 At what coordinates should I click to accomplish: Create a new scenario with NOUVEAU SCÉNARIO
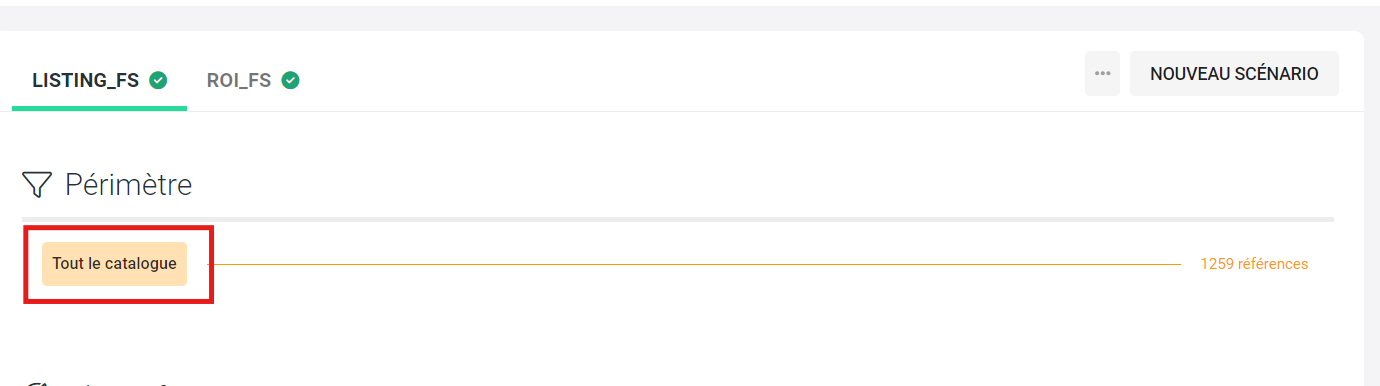coord(1234,74)
